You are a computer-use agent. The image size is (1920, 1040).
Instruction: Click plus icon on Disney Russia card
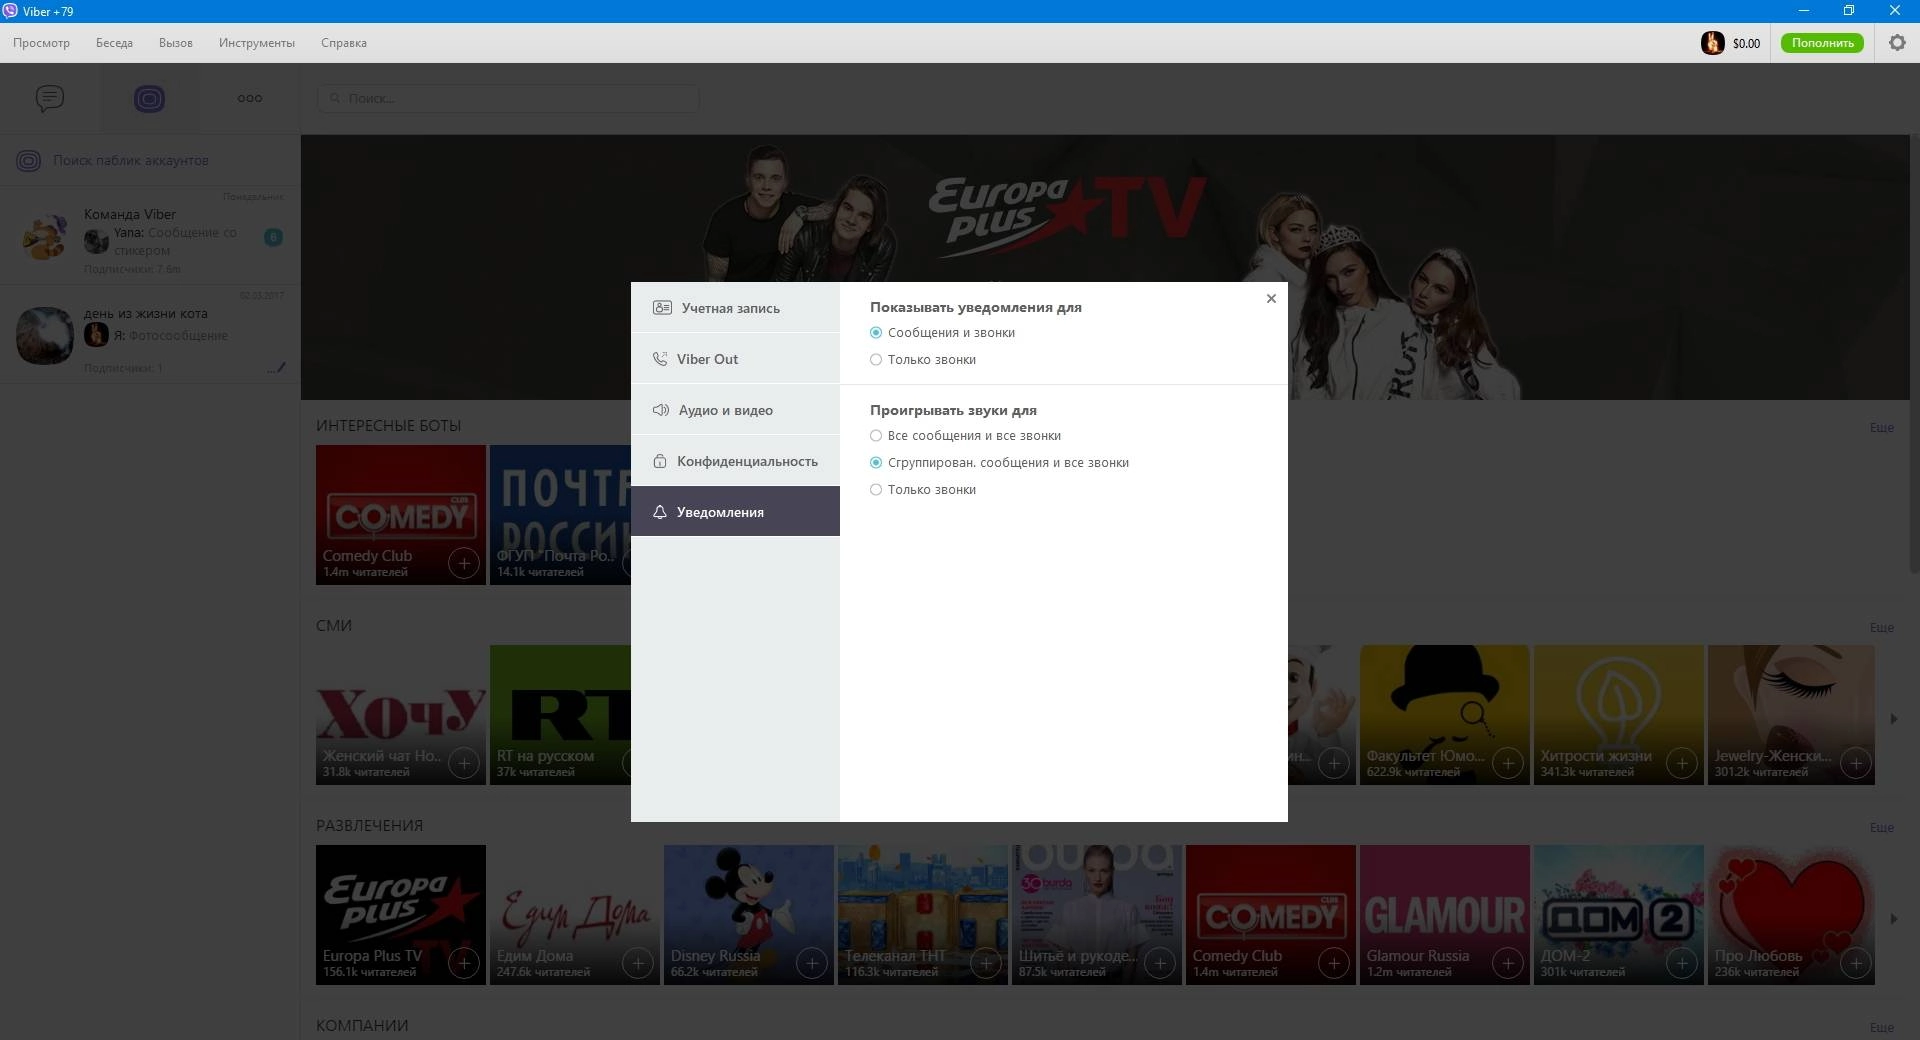[x=812, y=964]
